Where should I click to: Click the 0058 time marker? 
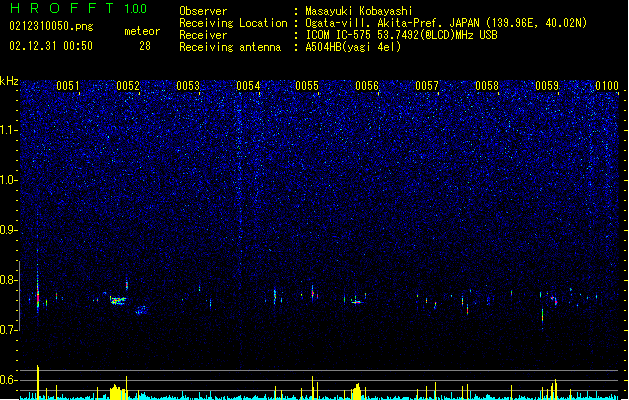(487, 86)
